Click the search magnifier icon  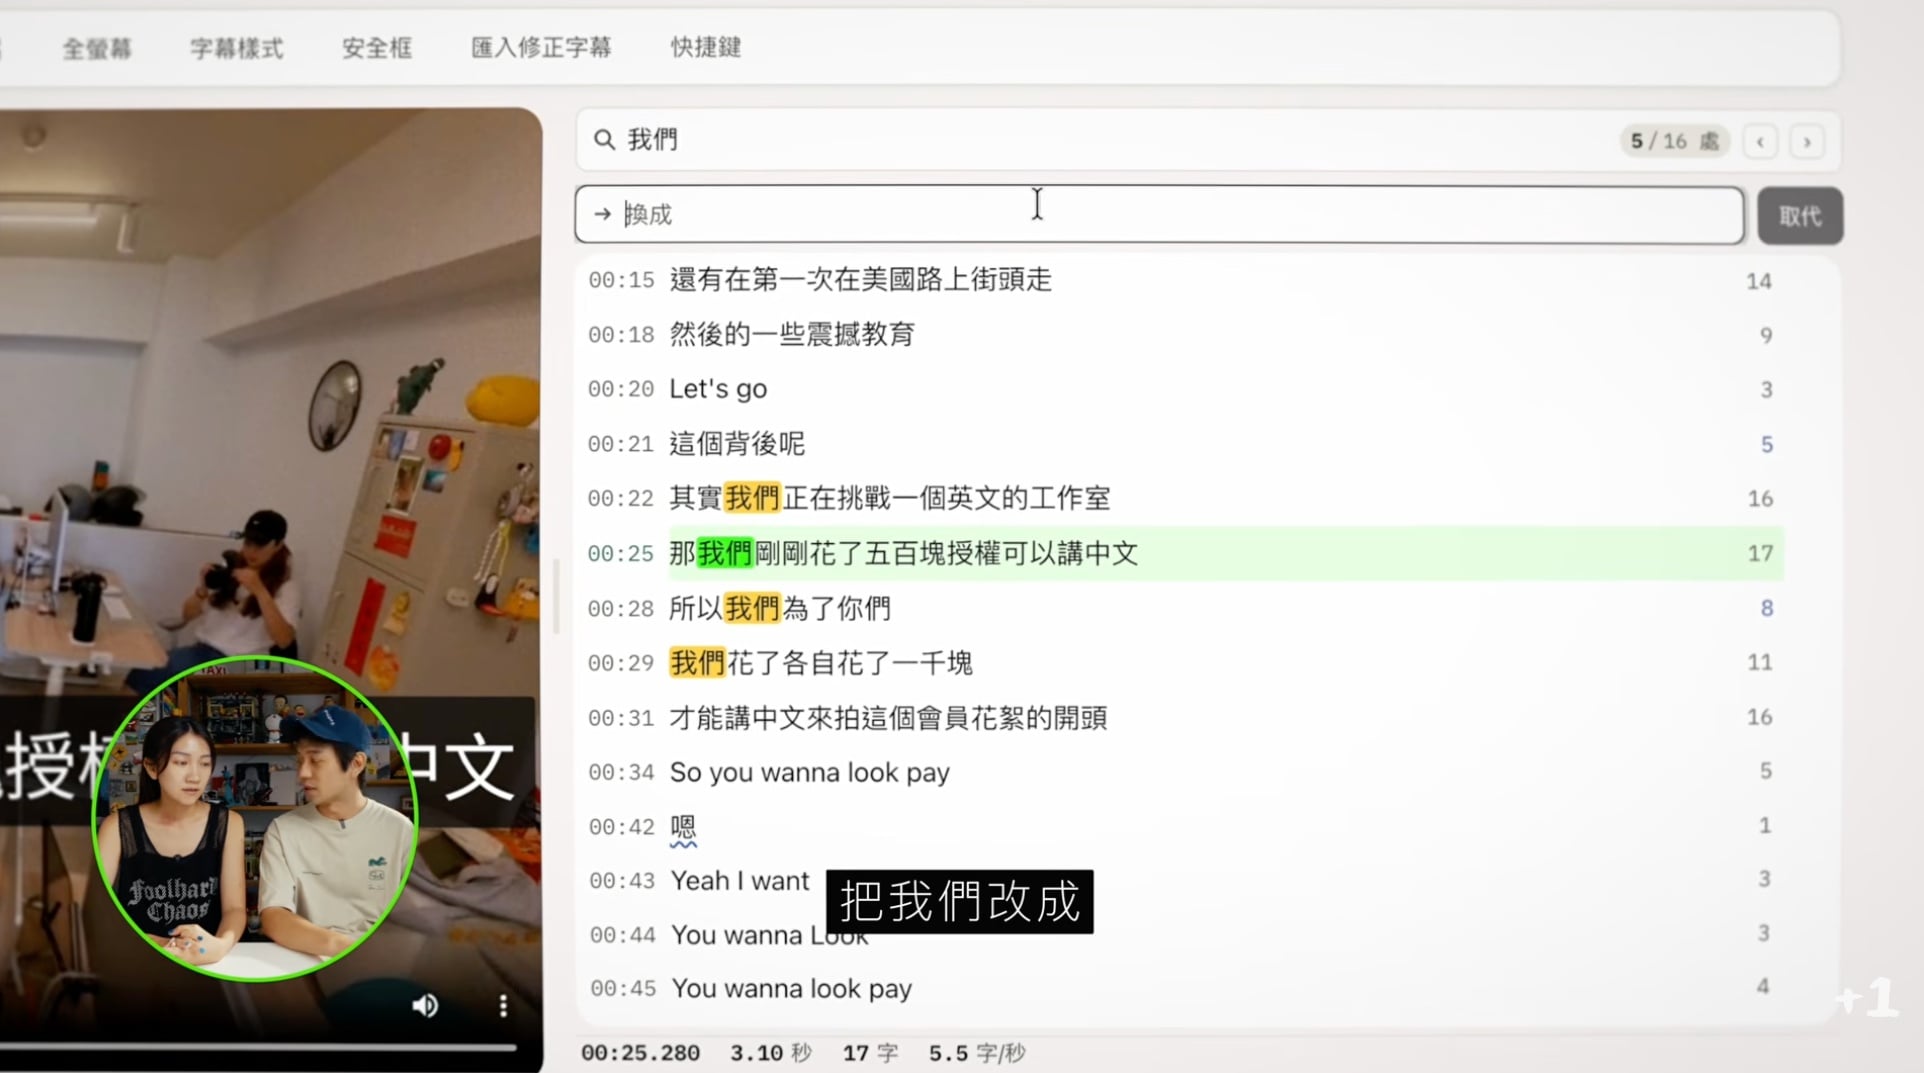[x=604, y=140]
